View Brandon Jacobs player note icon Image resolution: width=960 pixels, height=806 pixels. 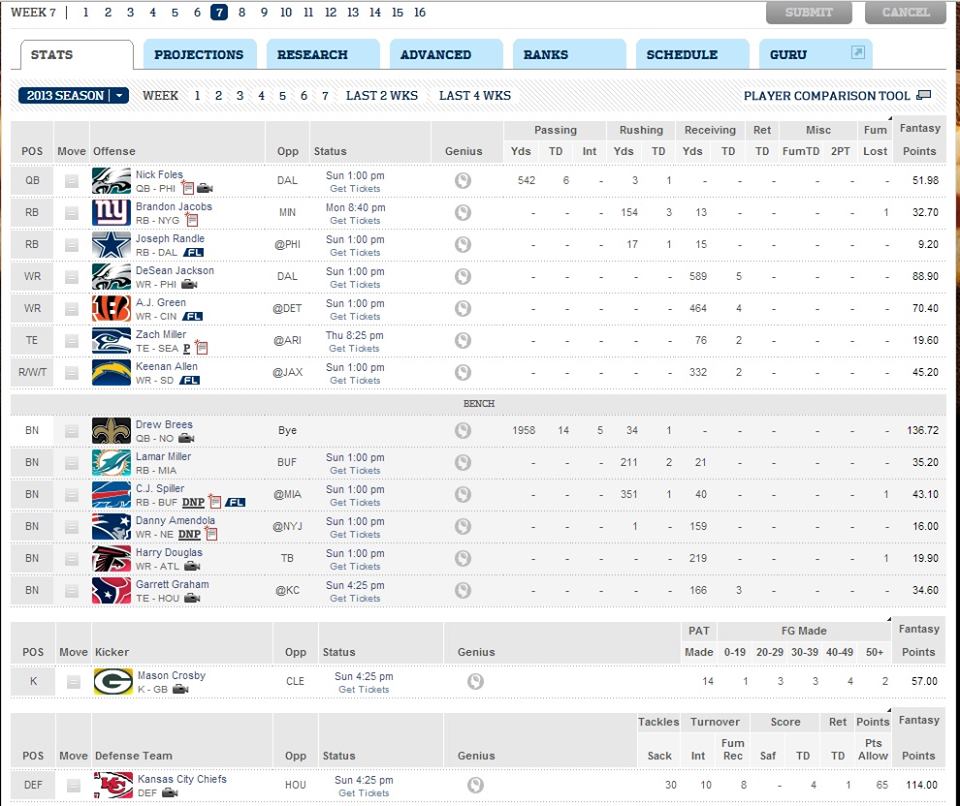[x=192, y=220]
